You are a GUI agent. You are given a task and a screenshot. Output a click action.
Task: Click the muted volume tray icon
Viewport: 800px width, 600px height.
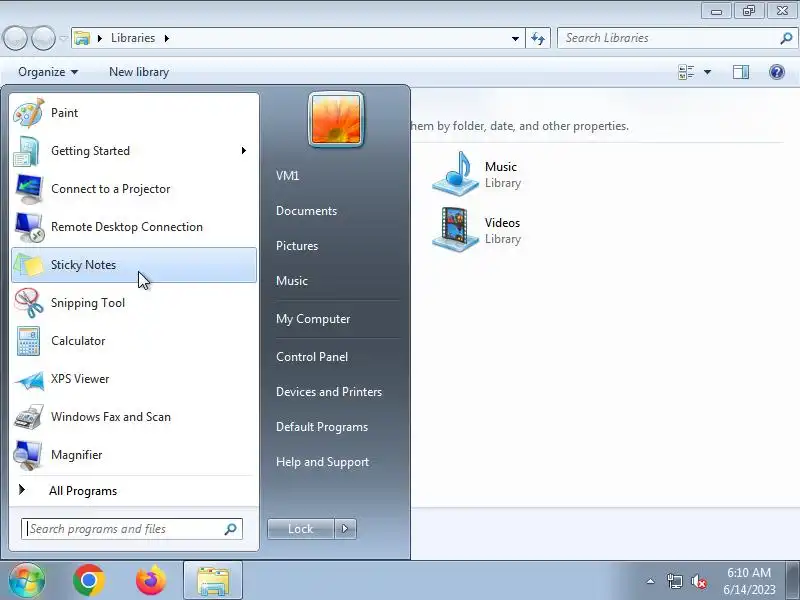pos(698,581)
